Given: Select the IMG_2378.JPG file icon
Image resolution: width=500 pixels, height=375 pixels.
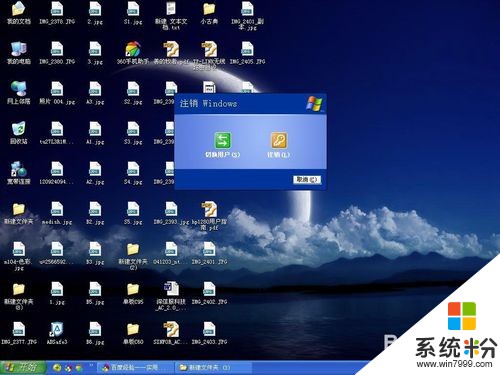Looking at the screenshot, I should coord(57,9).
